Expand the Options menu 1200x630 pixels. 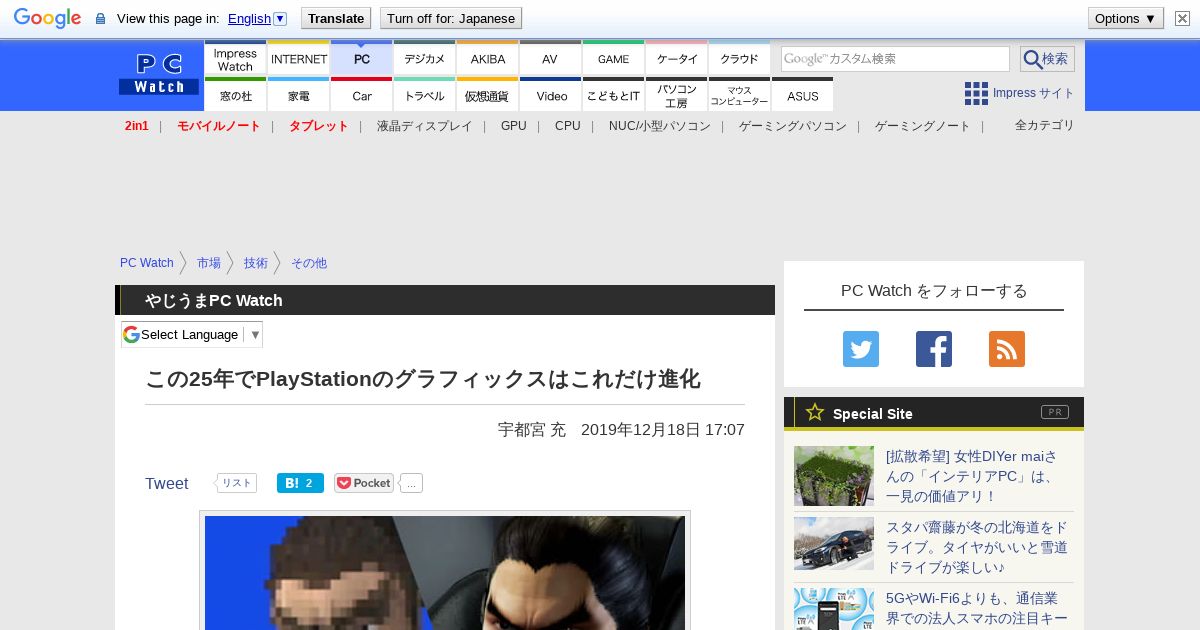pos(1125,18)
